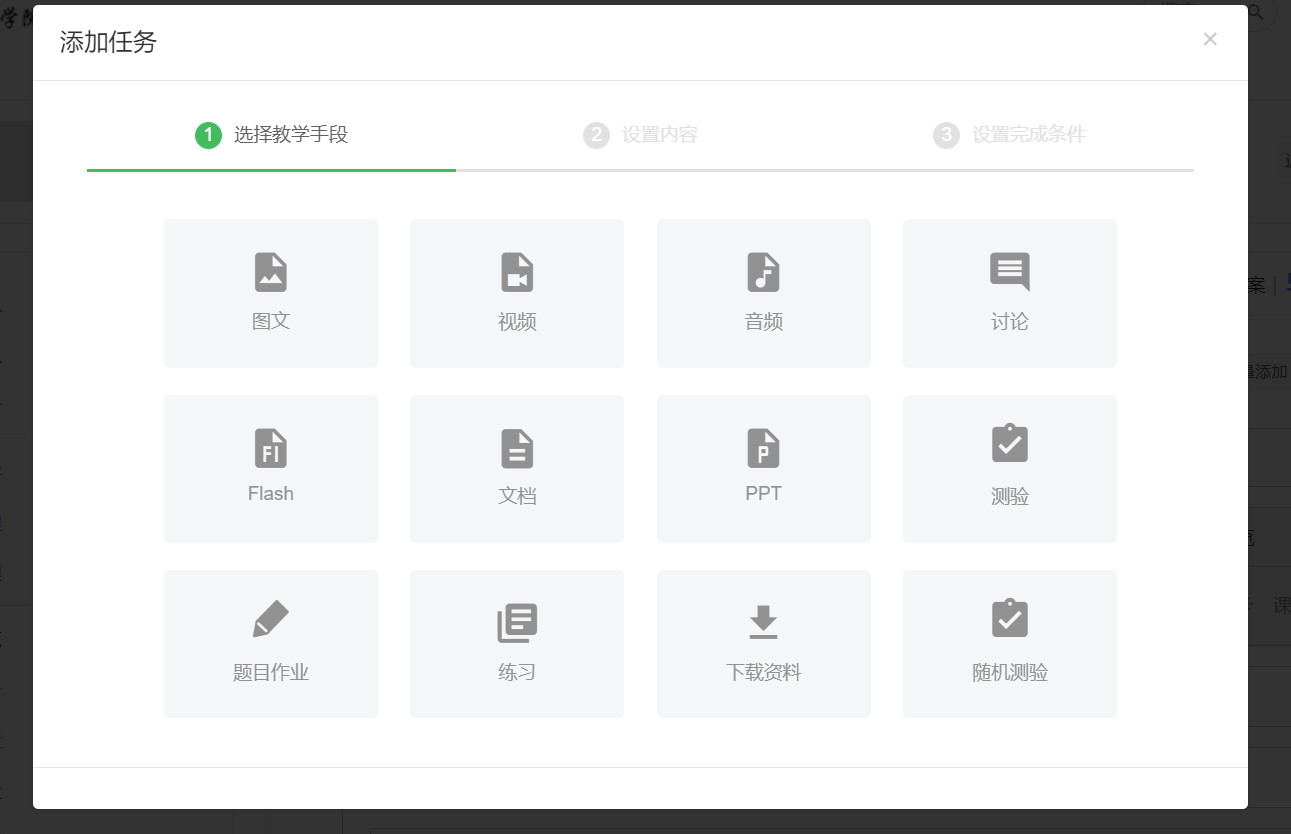Click the 下载资料 label text
The height and width of the screenshot is (834, 1291).
click(763, 672)
